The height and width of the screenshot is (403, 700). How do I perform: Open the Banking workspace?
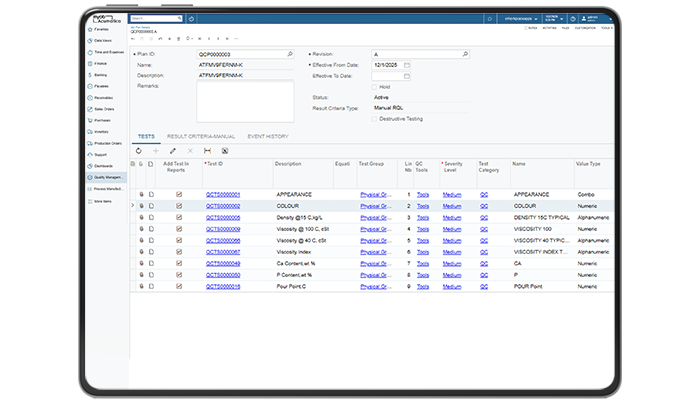100,75
